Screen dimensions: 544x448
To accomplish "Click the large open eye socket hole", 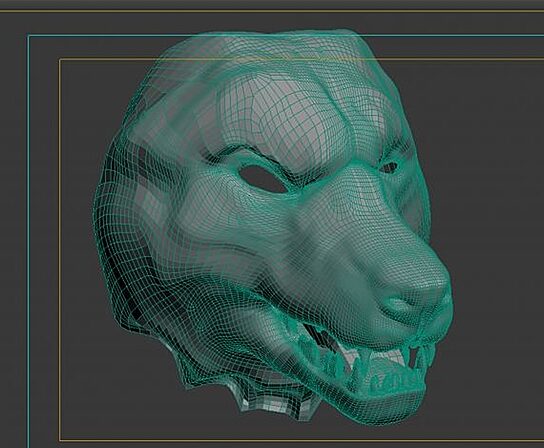I will tap(263, 179).
